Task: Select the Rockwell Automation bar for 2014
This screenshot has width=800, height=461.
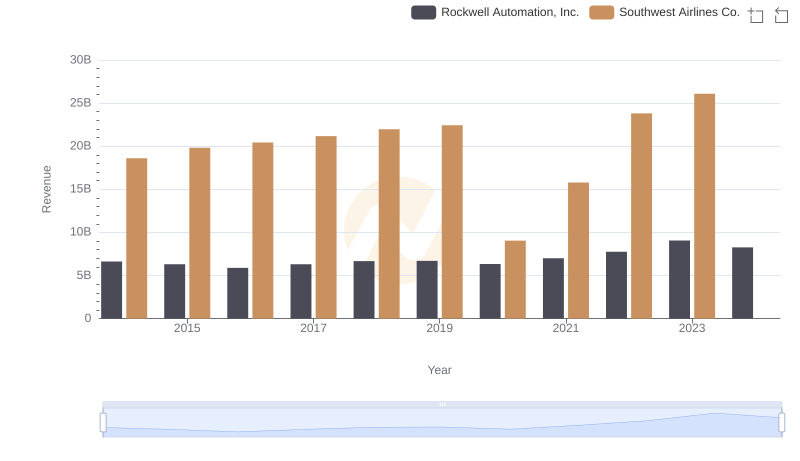Action: click(x=112, y=290)
